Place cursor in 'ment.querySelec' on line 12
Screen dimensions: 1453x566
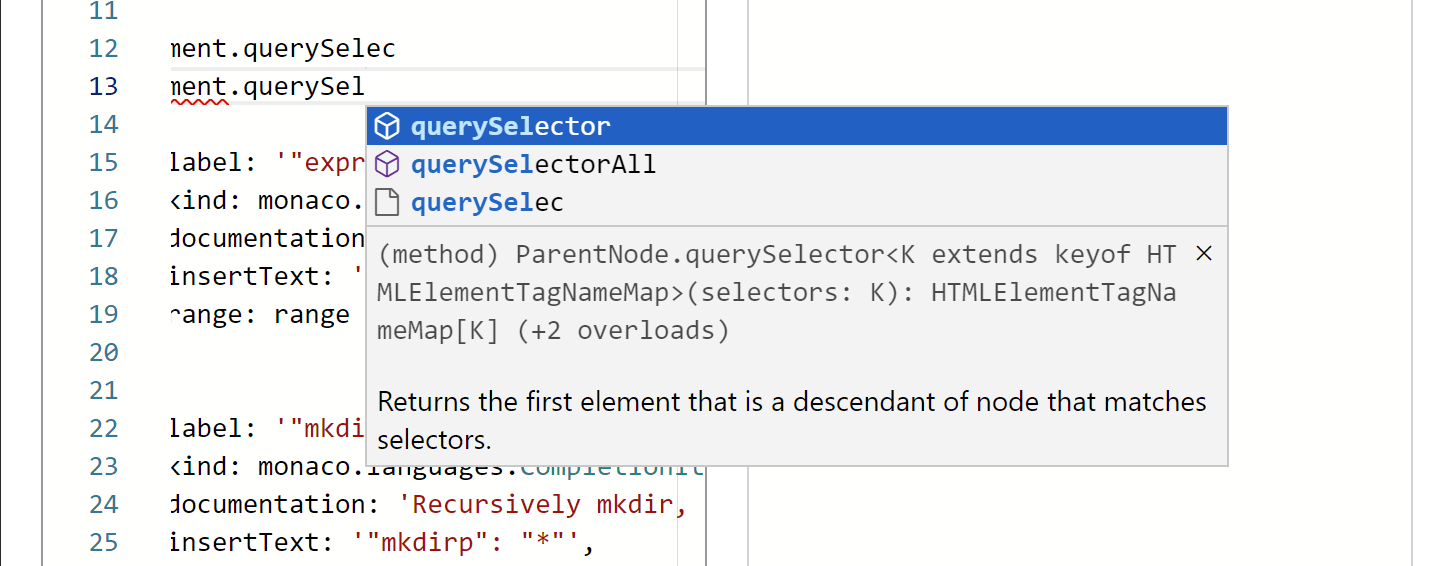tap(284, 48)
